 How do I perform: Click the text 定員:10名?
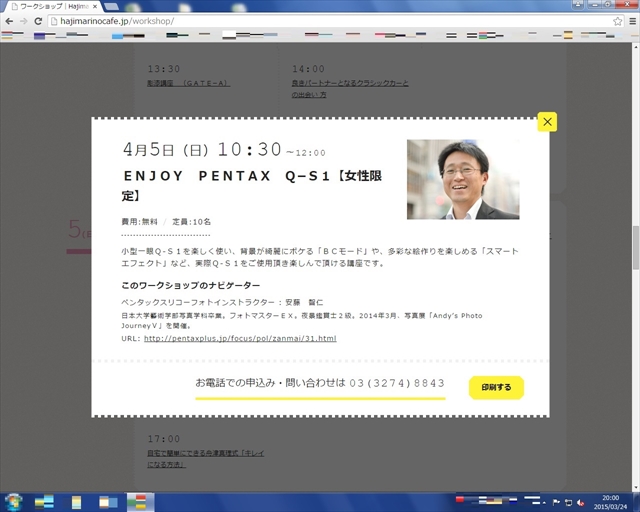191,222
